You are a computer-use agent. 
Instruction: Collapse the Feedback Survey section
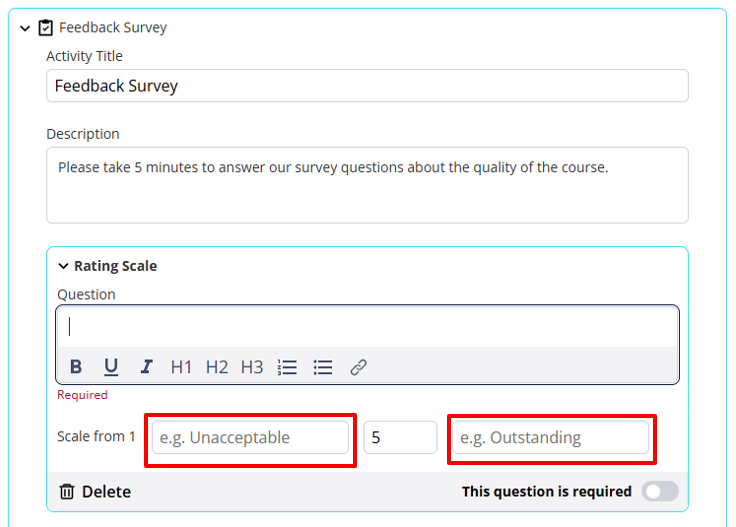point(25,29)
